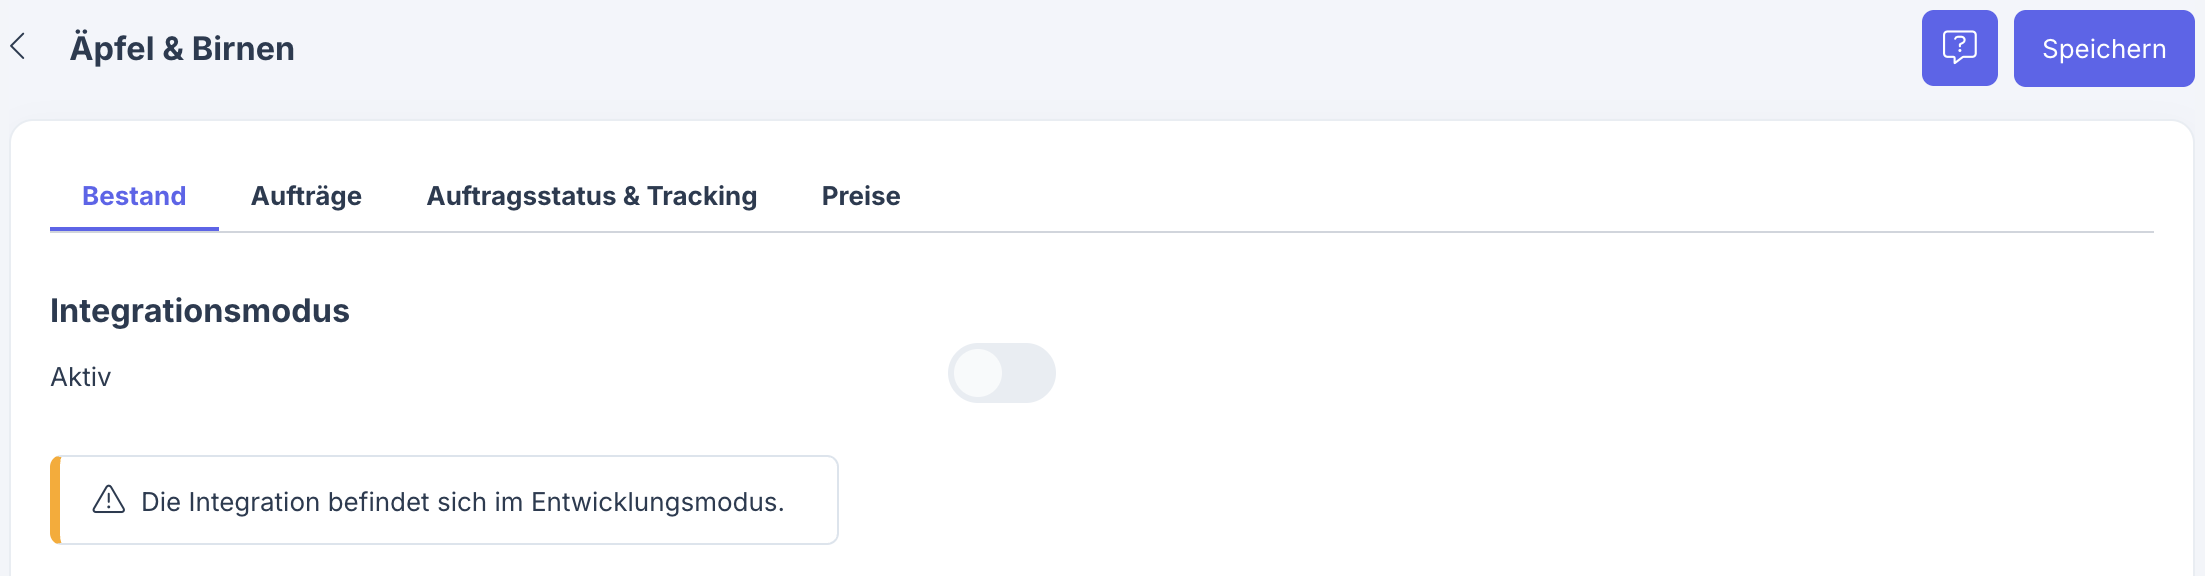Click the Aktiv label text
2205x576 pixels.
[81, 377]
